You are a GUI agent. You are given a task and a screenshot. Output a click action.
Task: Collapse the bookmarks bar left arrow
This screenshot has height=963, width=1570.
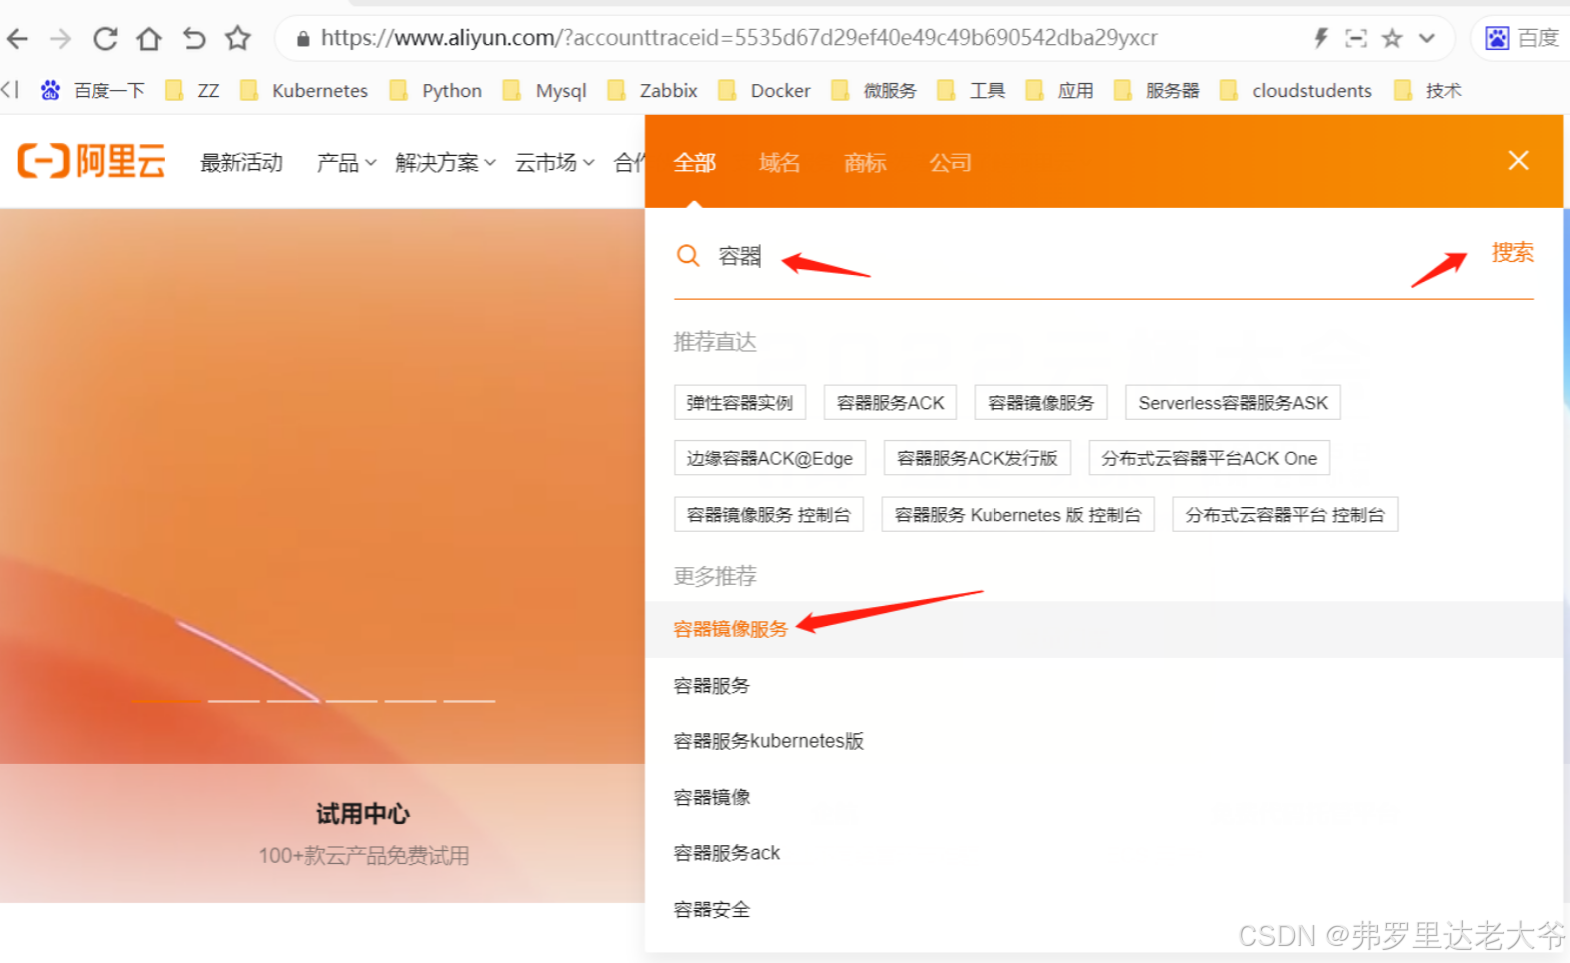tap(10, 90)
